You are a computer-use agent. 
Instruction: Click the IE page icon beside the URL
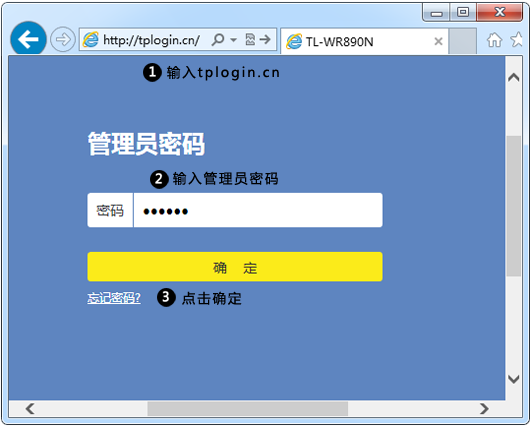91,40
